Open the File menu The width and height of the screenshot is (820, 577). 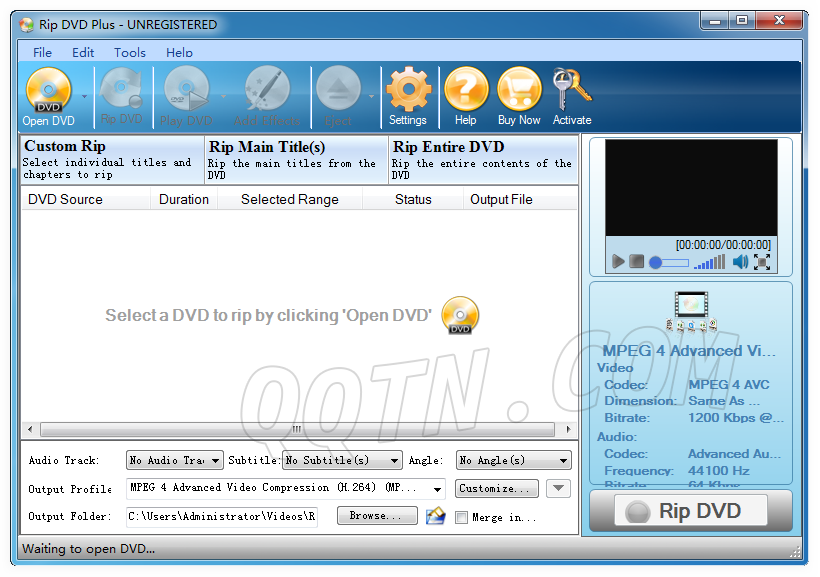pyautogui.click(x=43, y=52)
